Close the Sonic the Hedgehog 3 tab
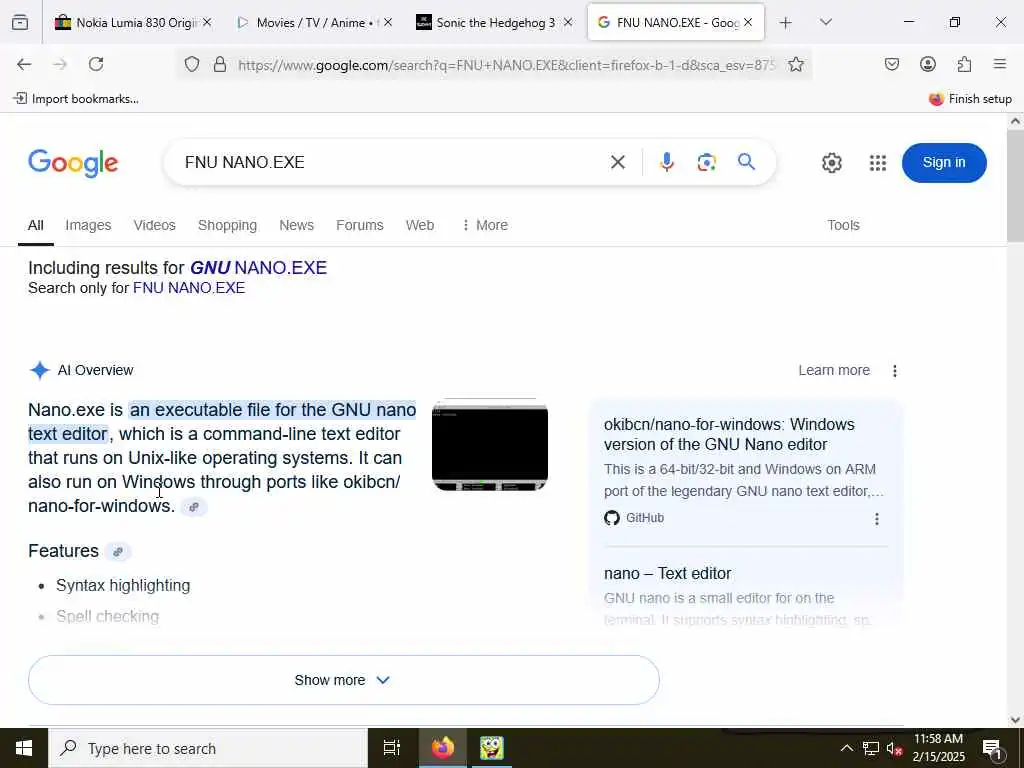Screen dimensions: 1024x768 [568, 22]
